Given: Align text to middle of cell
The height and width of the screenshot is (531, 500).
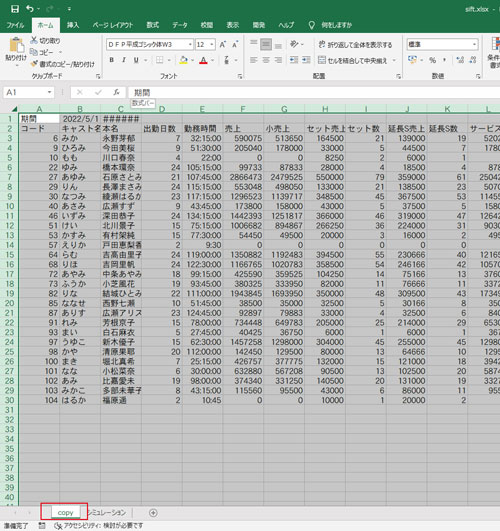Looking at the screenshot, I should [266, 44].
